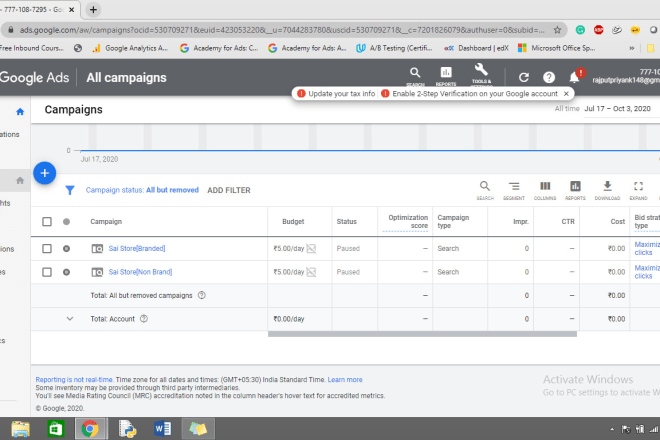
Task: Sort by the Optimization score column header
Action: (408, 221)
